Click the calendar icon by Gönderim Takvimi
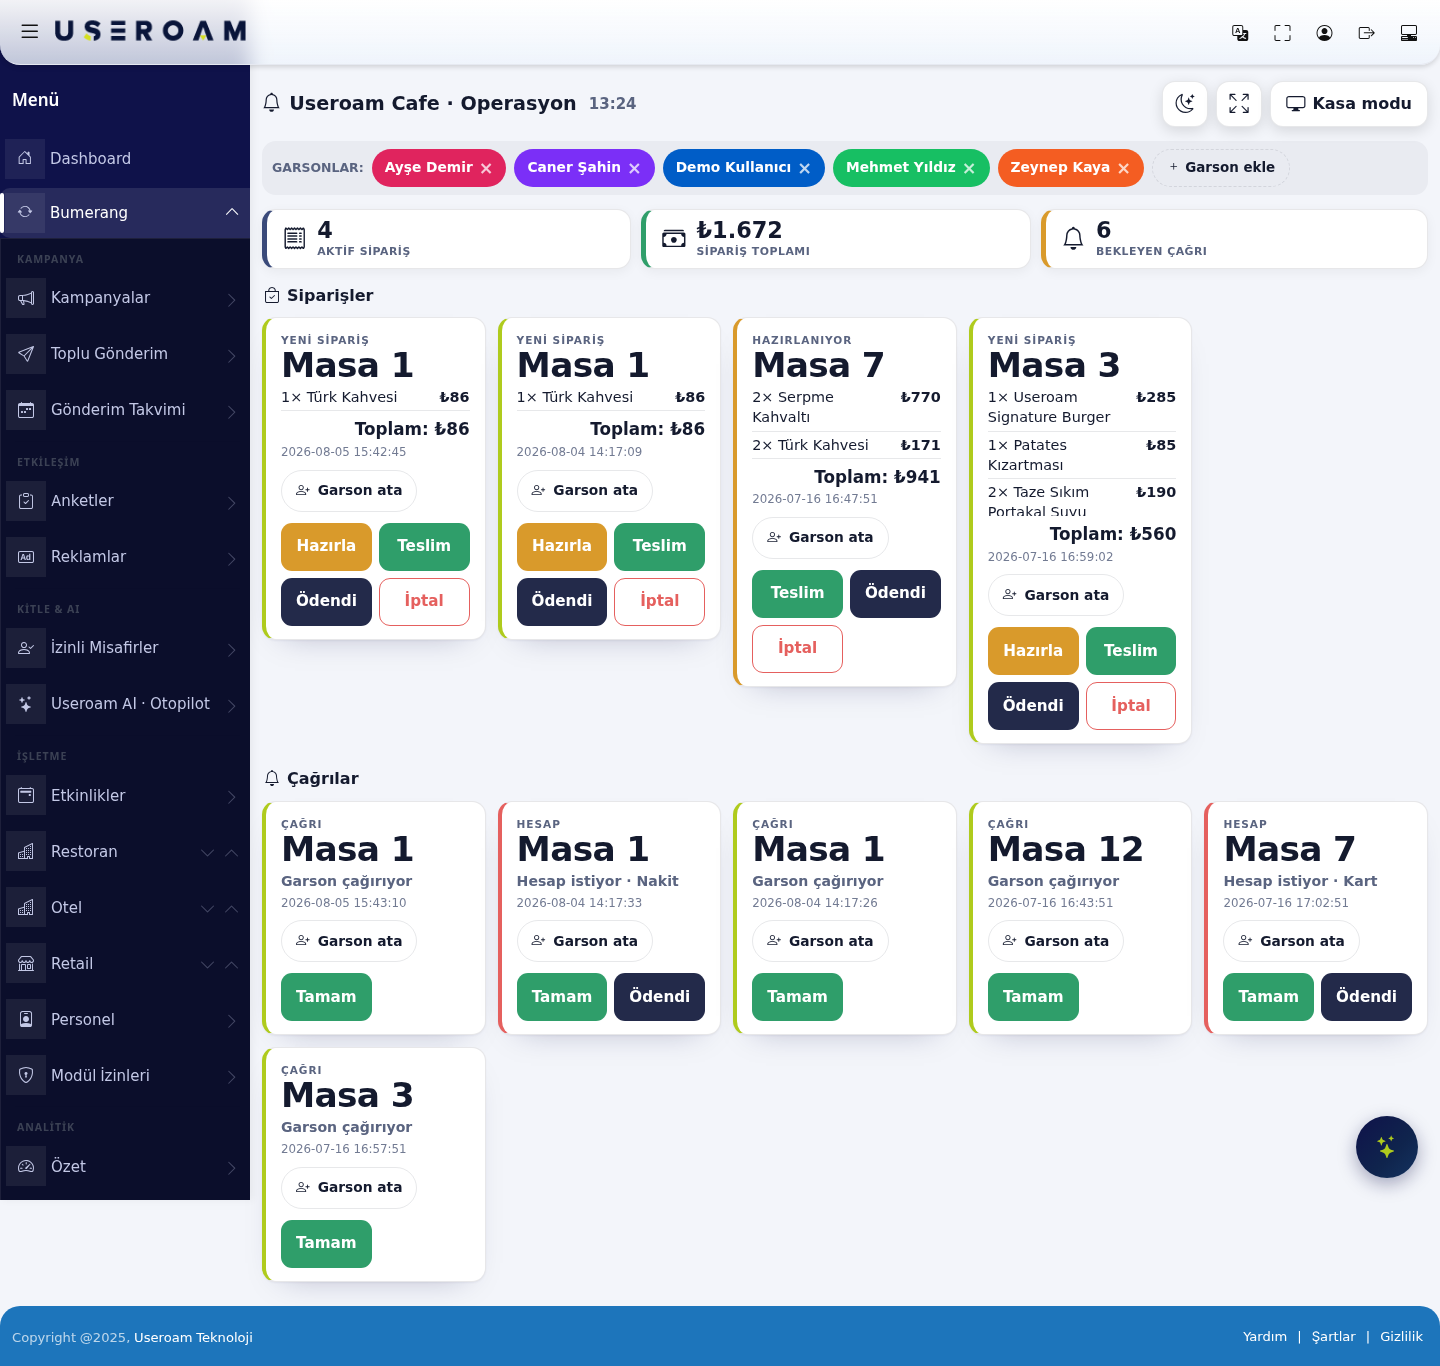The width and height of the screenshot is (1440, 1366). pos(26,410)
